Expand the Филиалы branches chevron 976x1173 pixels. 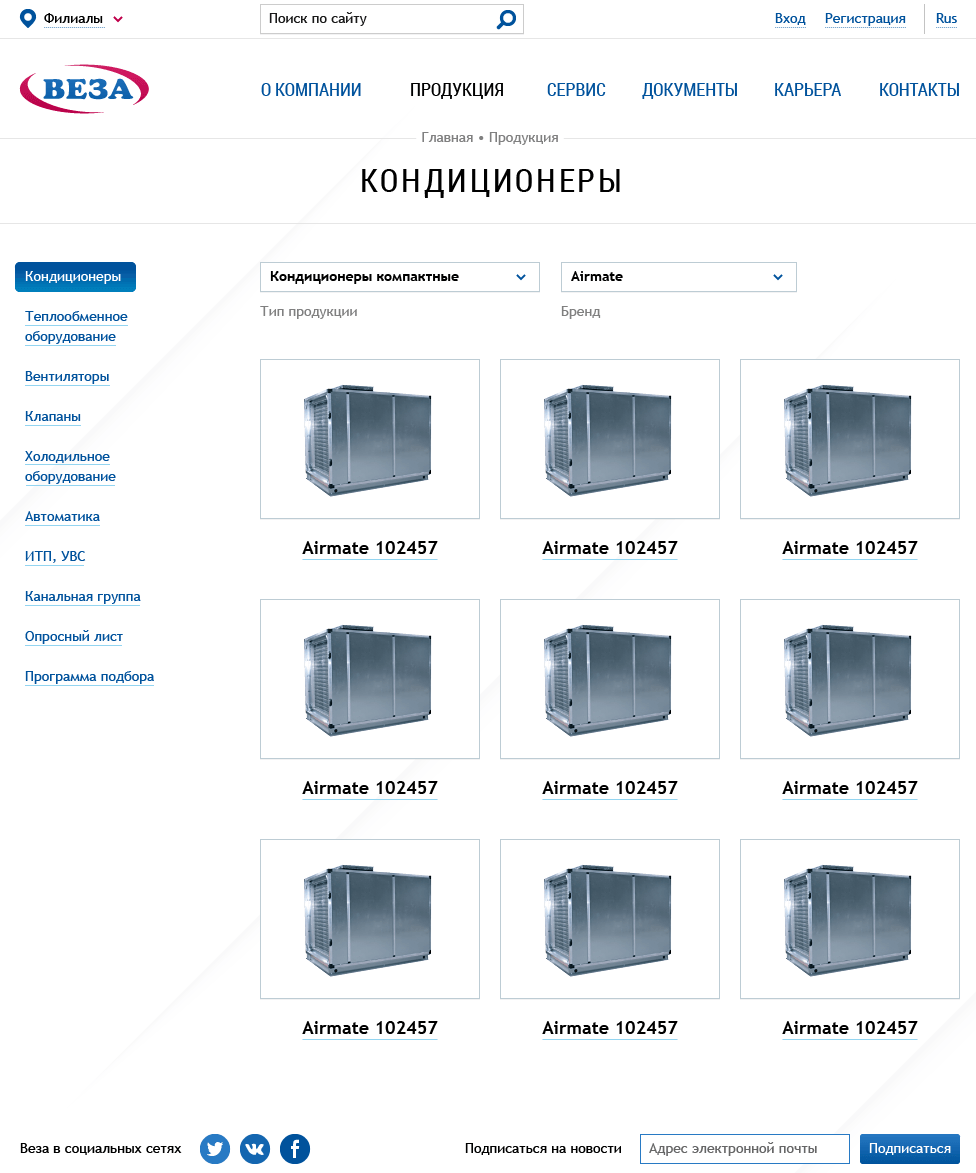click(x=118, y=19)
